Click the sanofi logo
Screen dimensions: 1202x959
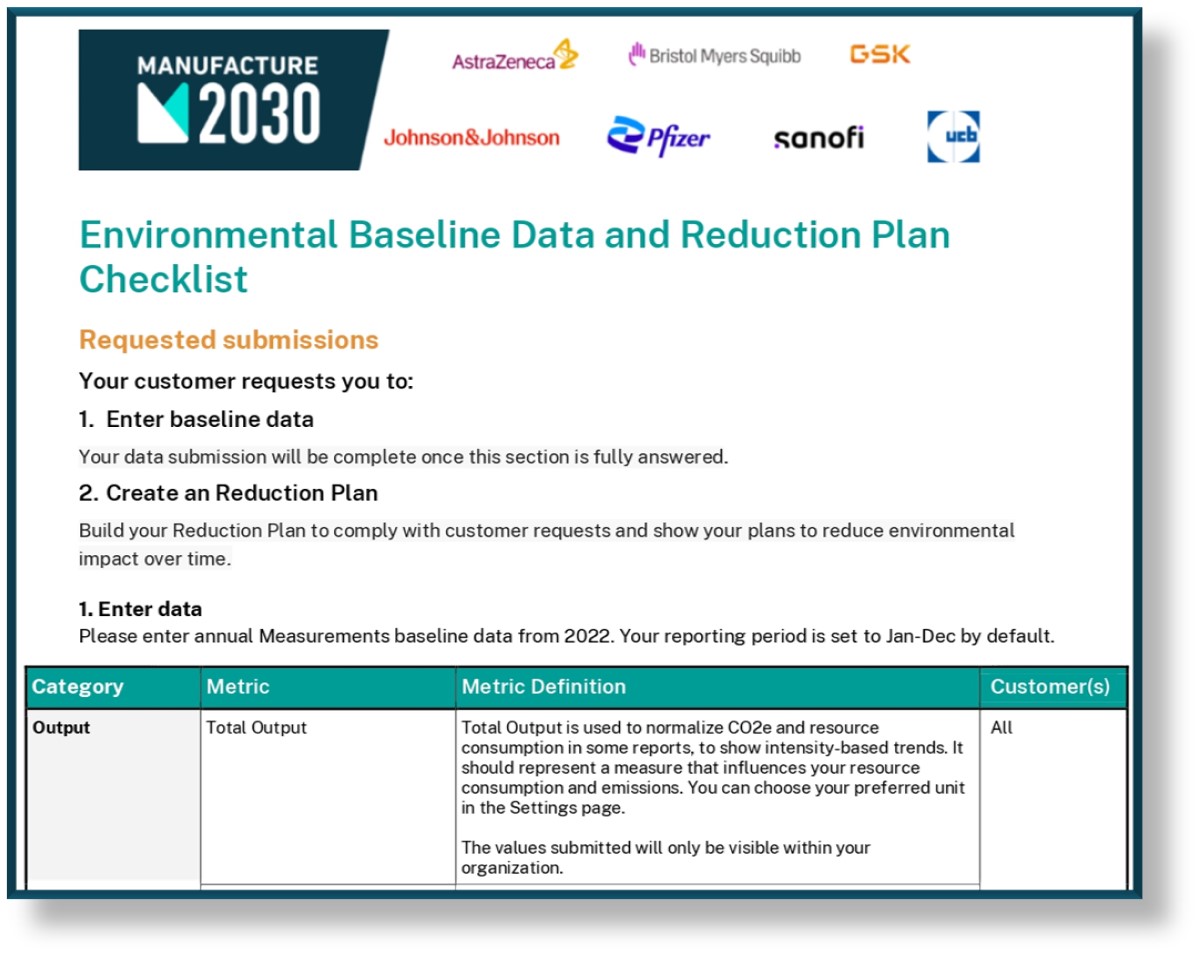click(818, 138)
